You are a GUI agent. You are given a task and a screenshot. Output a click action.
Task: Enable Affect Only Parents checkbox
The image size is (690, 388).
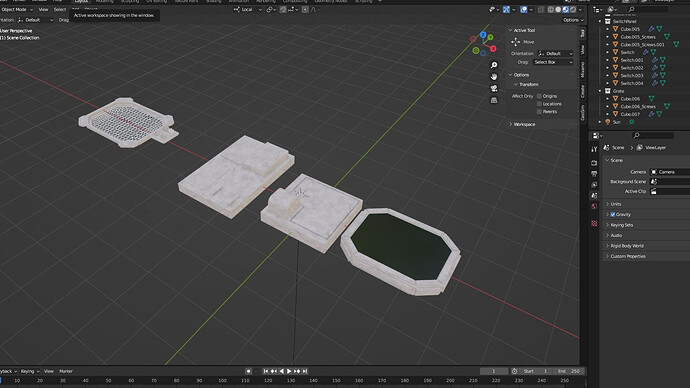coord(539,112)
